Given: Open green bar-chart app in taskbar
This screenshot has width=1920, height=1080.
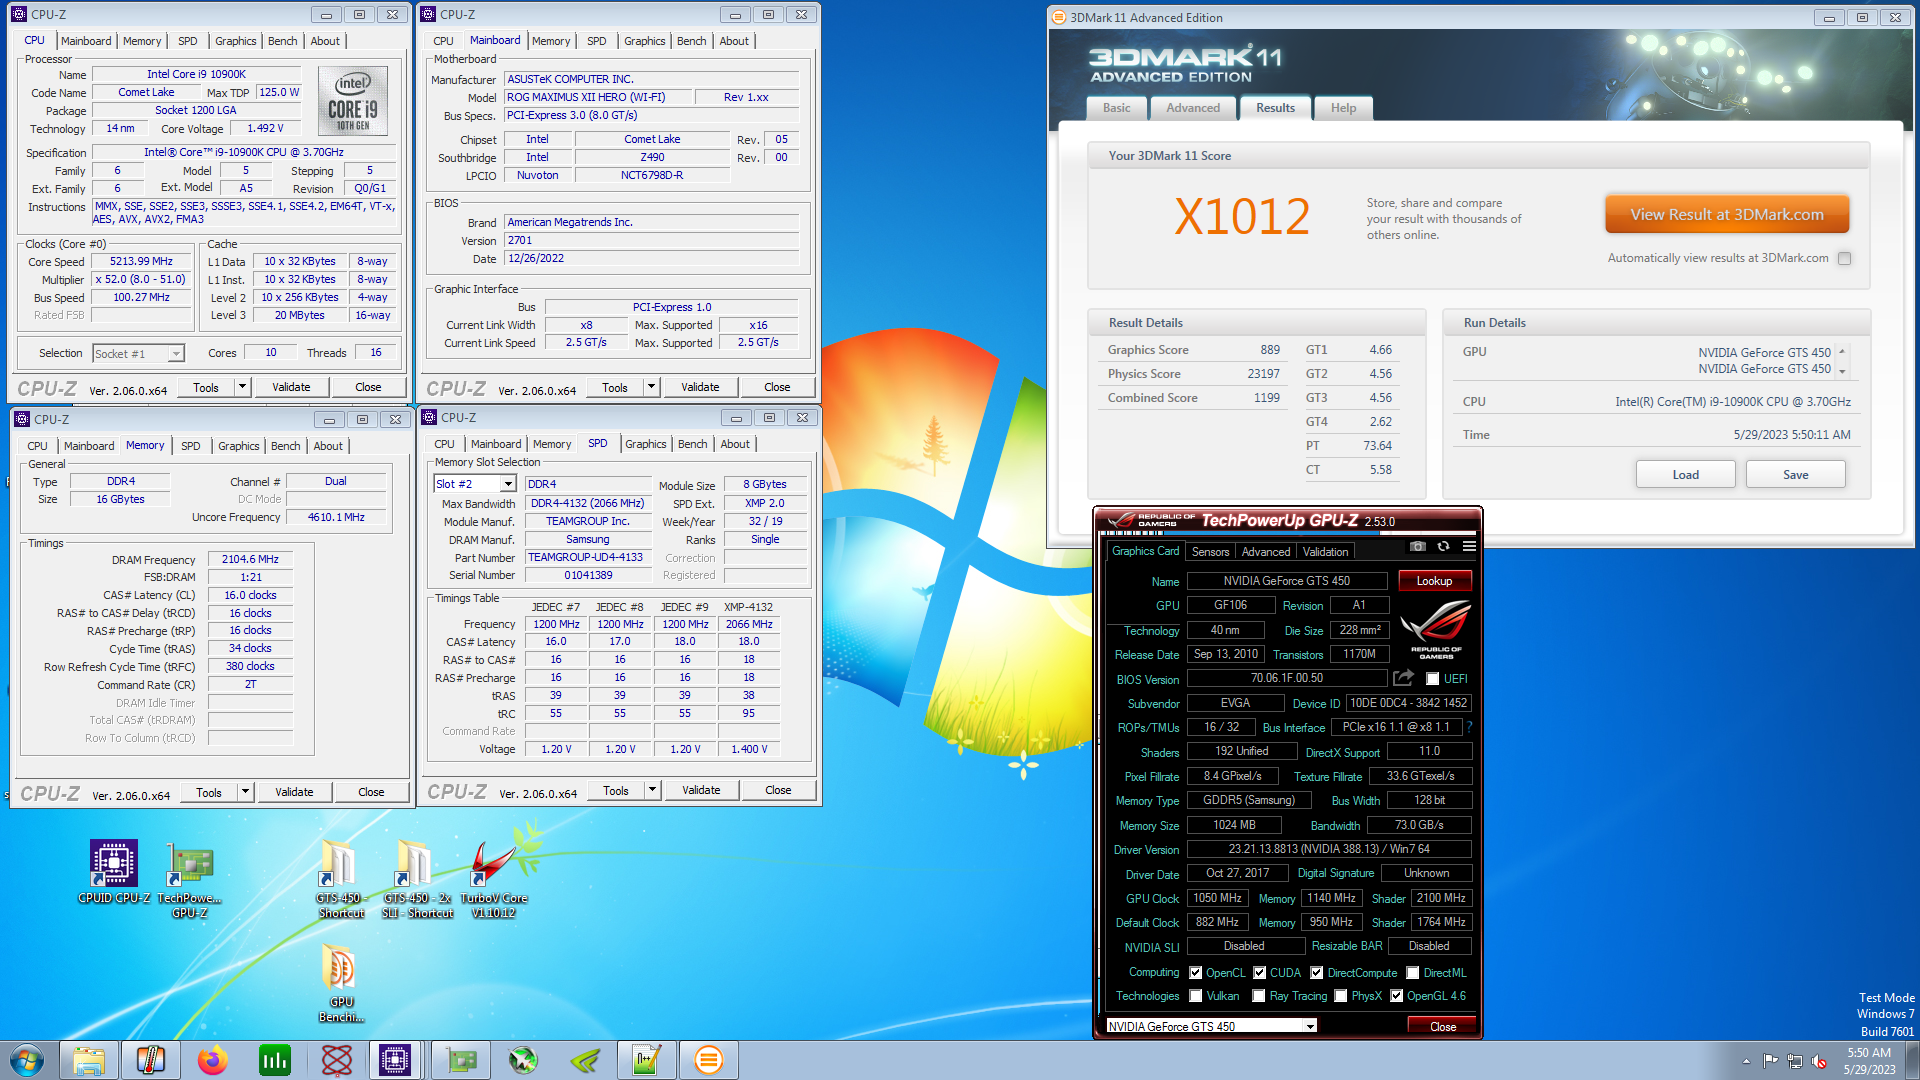Looking at the screenshot, I should [x=274, y=1060].
